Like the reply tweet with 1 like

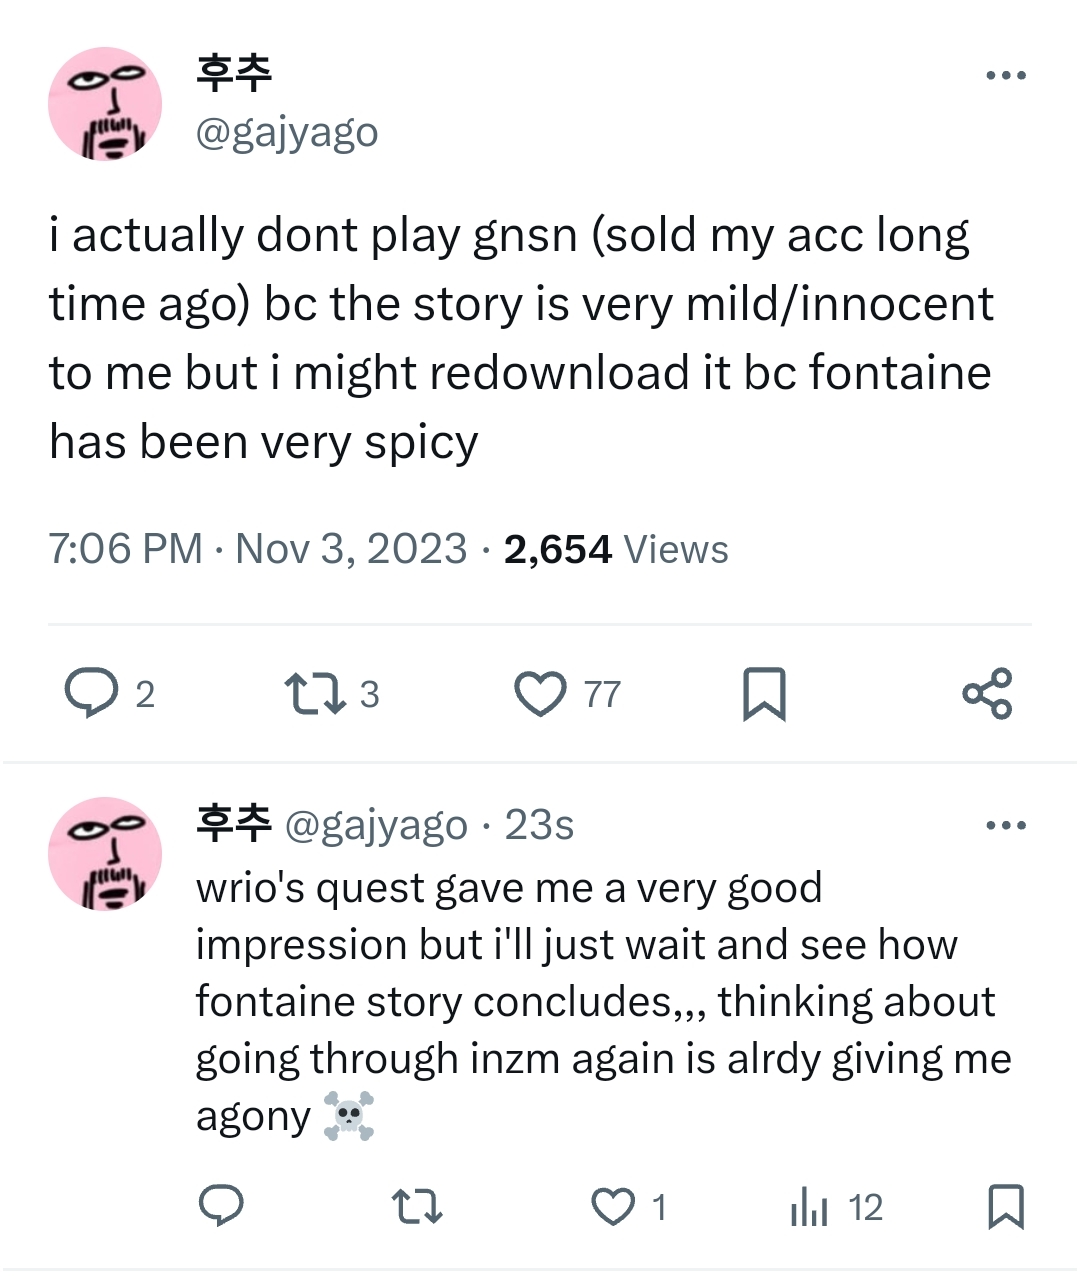pyautogui.click(x=612, y=1206)
